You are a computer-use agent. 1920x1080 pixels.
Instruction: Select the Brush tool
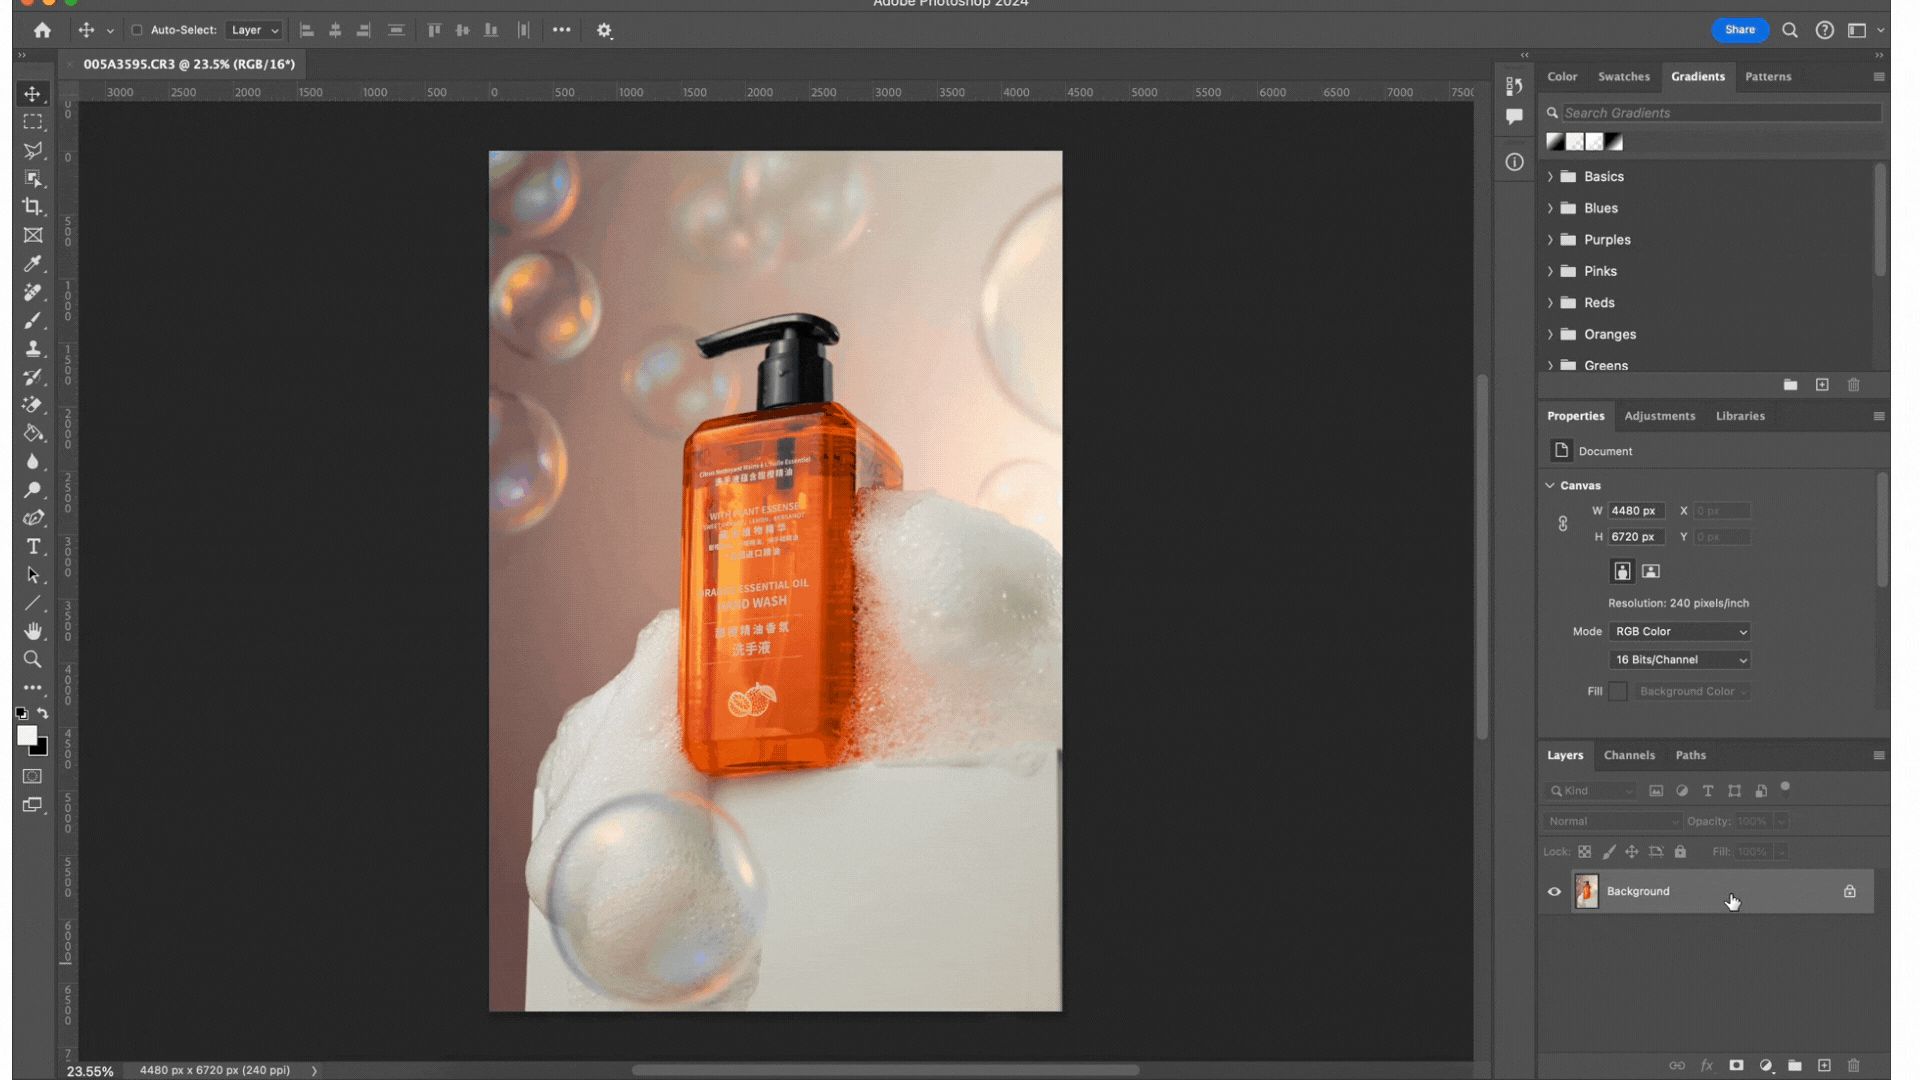tap(33, 320)
